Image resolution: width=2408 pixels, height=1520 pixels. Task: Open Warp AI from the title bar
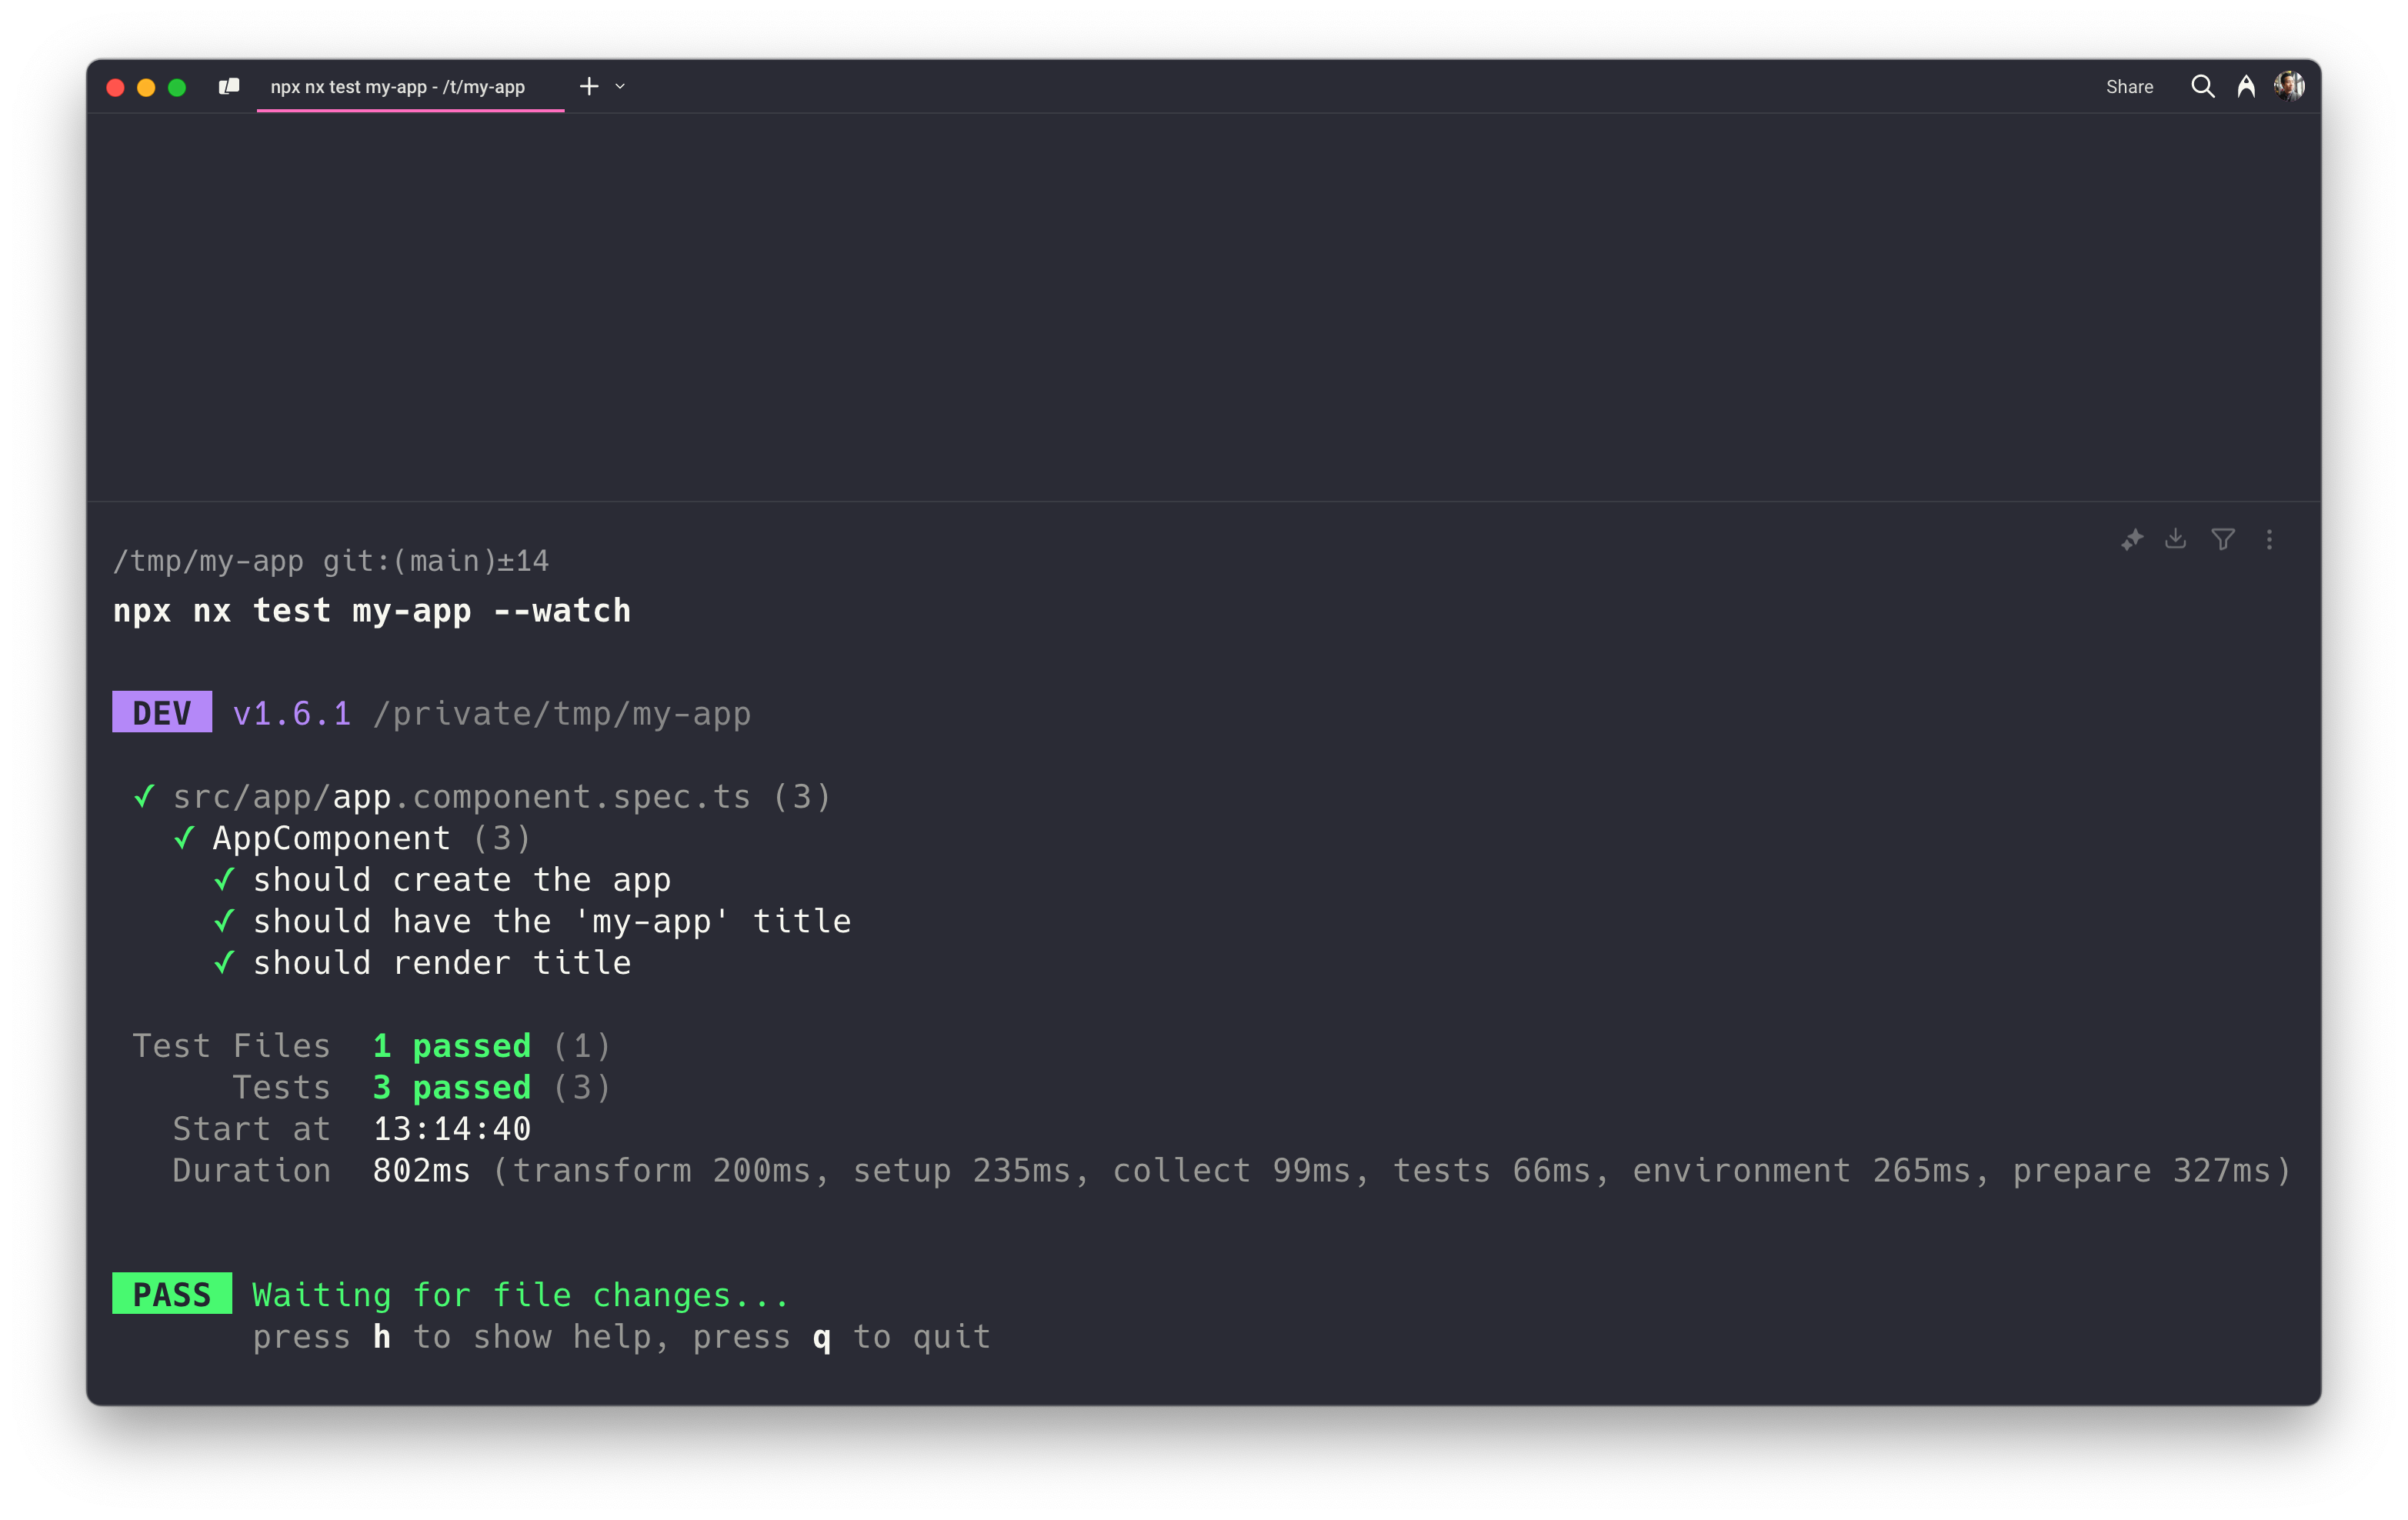pos(2246,87)
